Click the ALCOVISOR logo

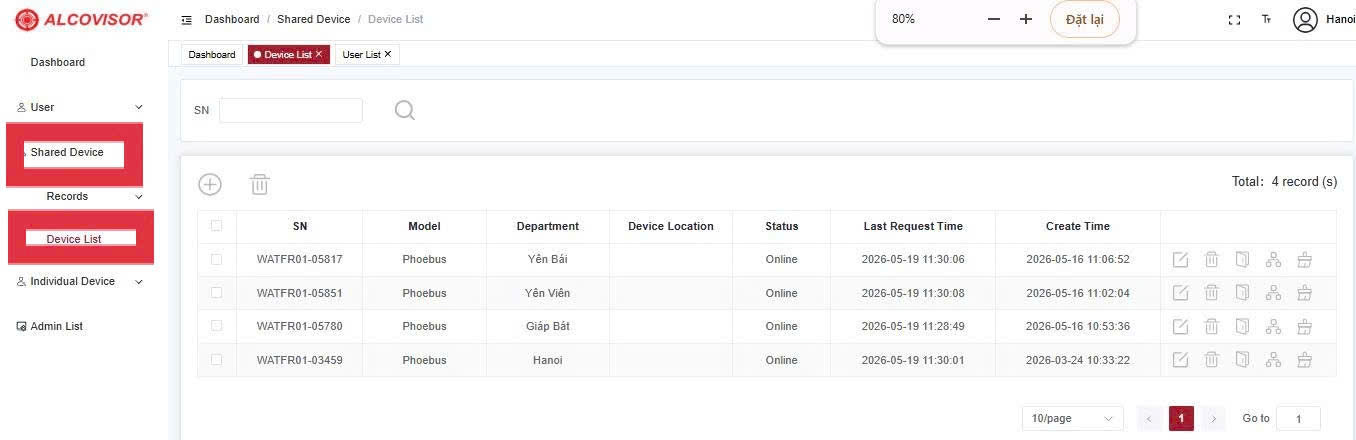[x=82, y=20]
